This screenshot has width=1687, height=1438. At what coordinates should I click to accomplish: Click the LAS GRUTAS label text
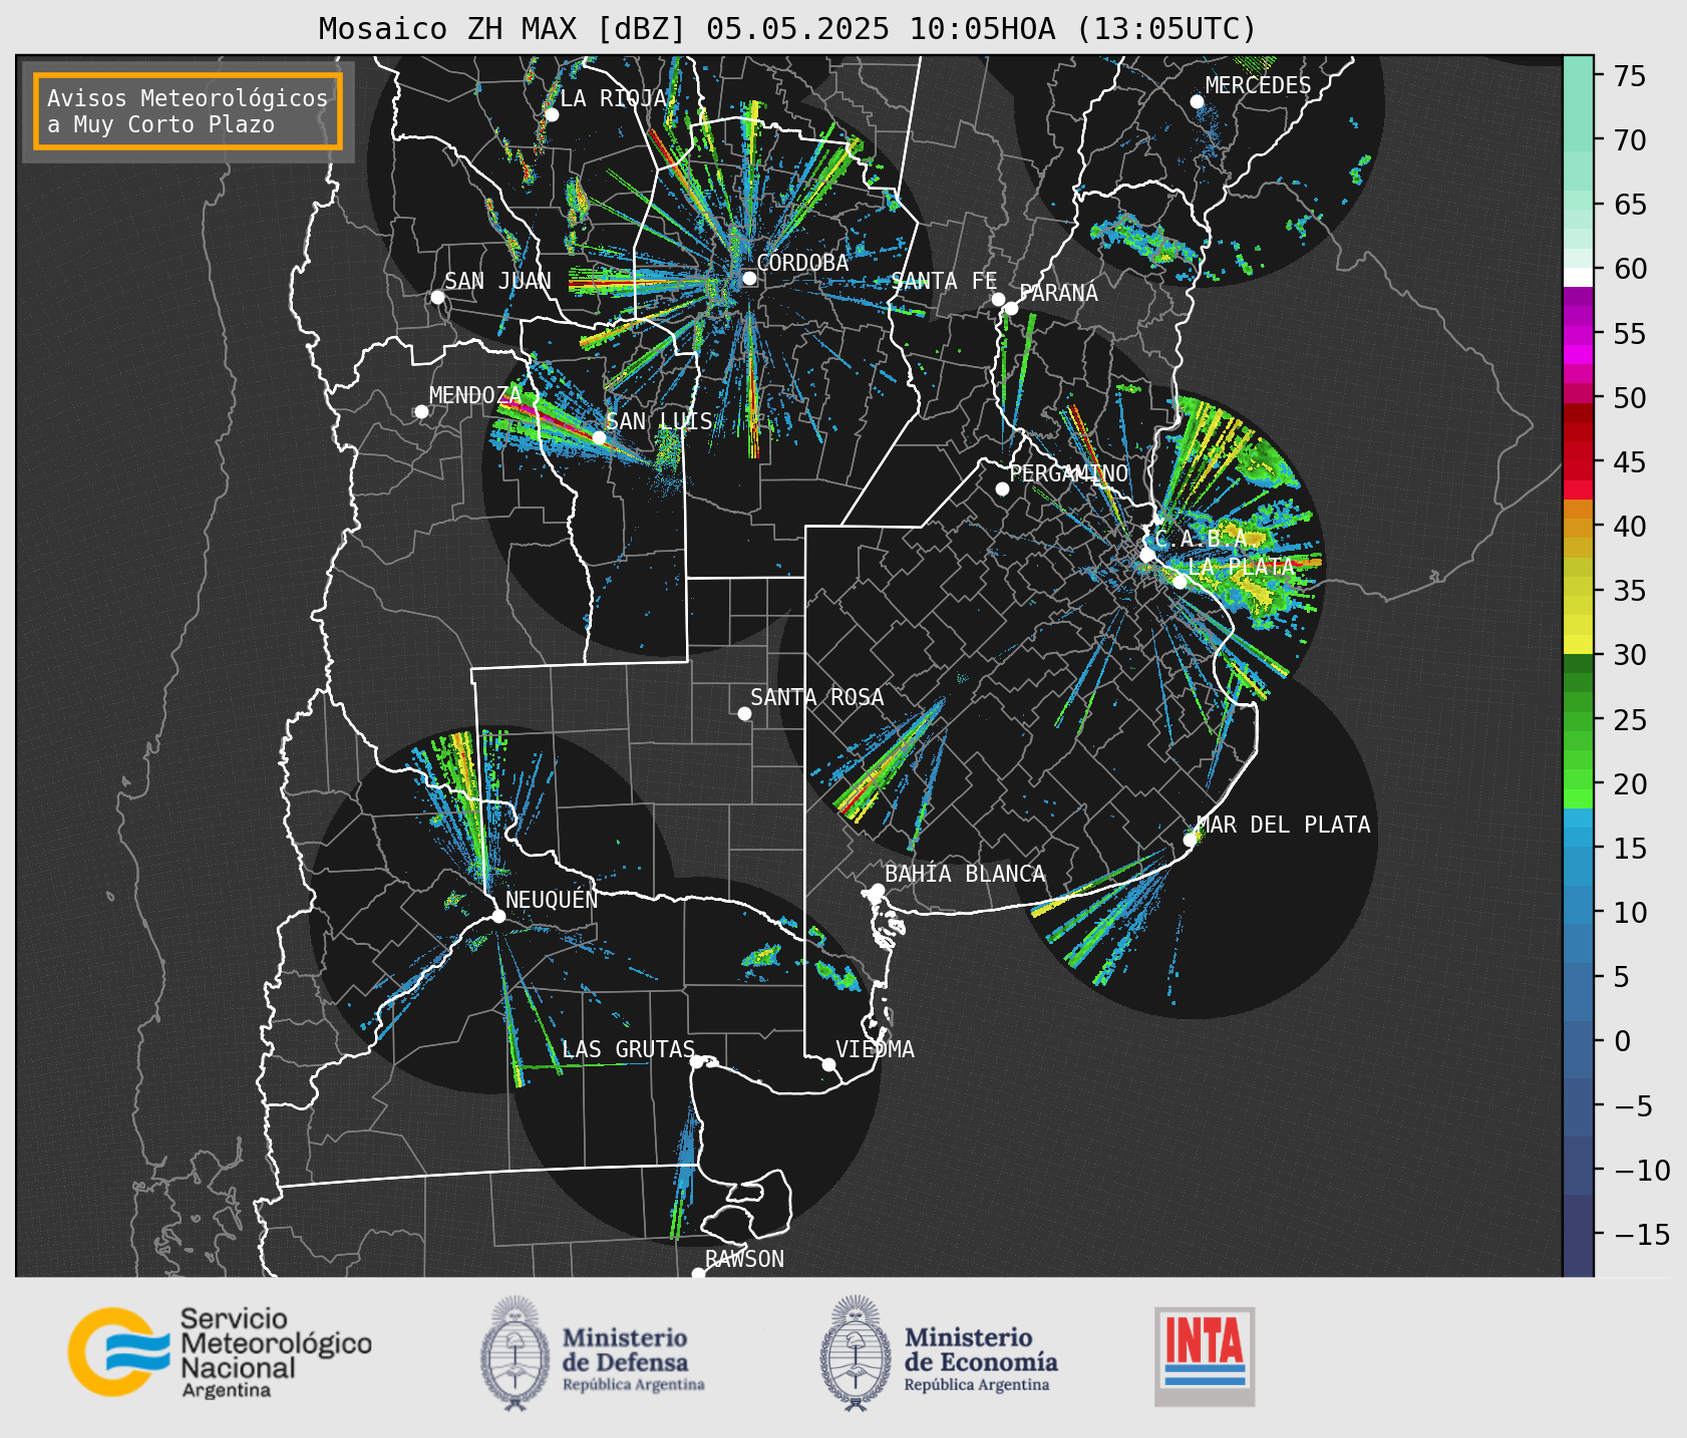click(x=628, y=1049)
